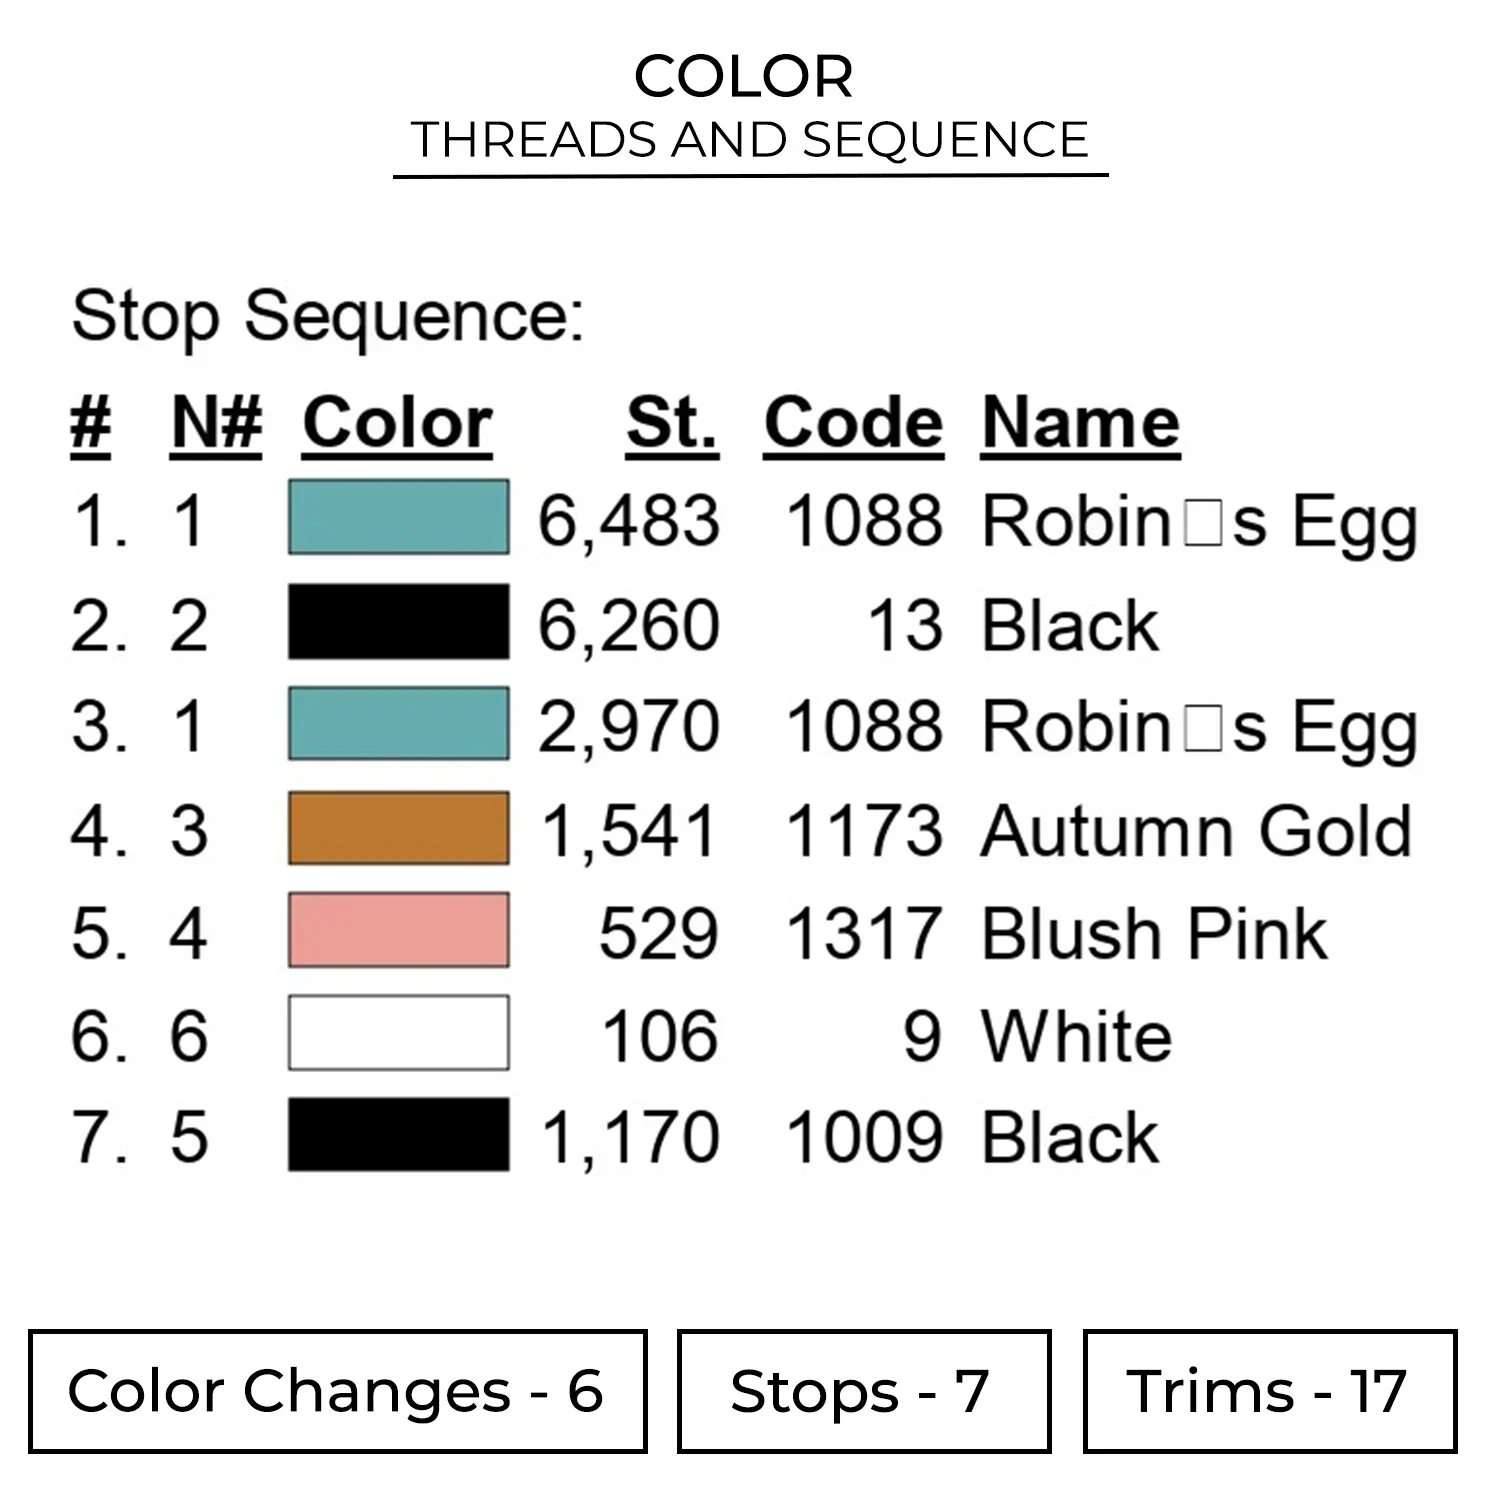
Task: Click the black swatch for code 13
Action: [398, 622]
